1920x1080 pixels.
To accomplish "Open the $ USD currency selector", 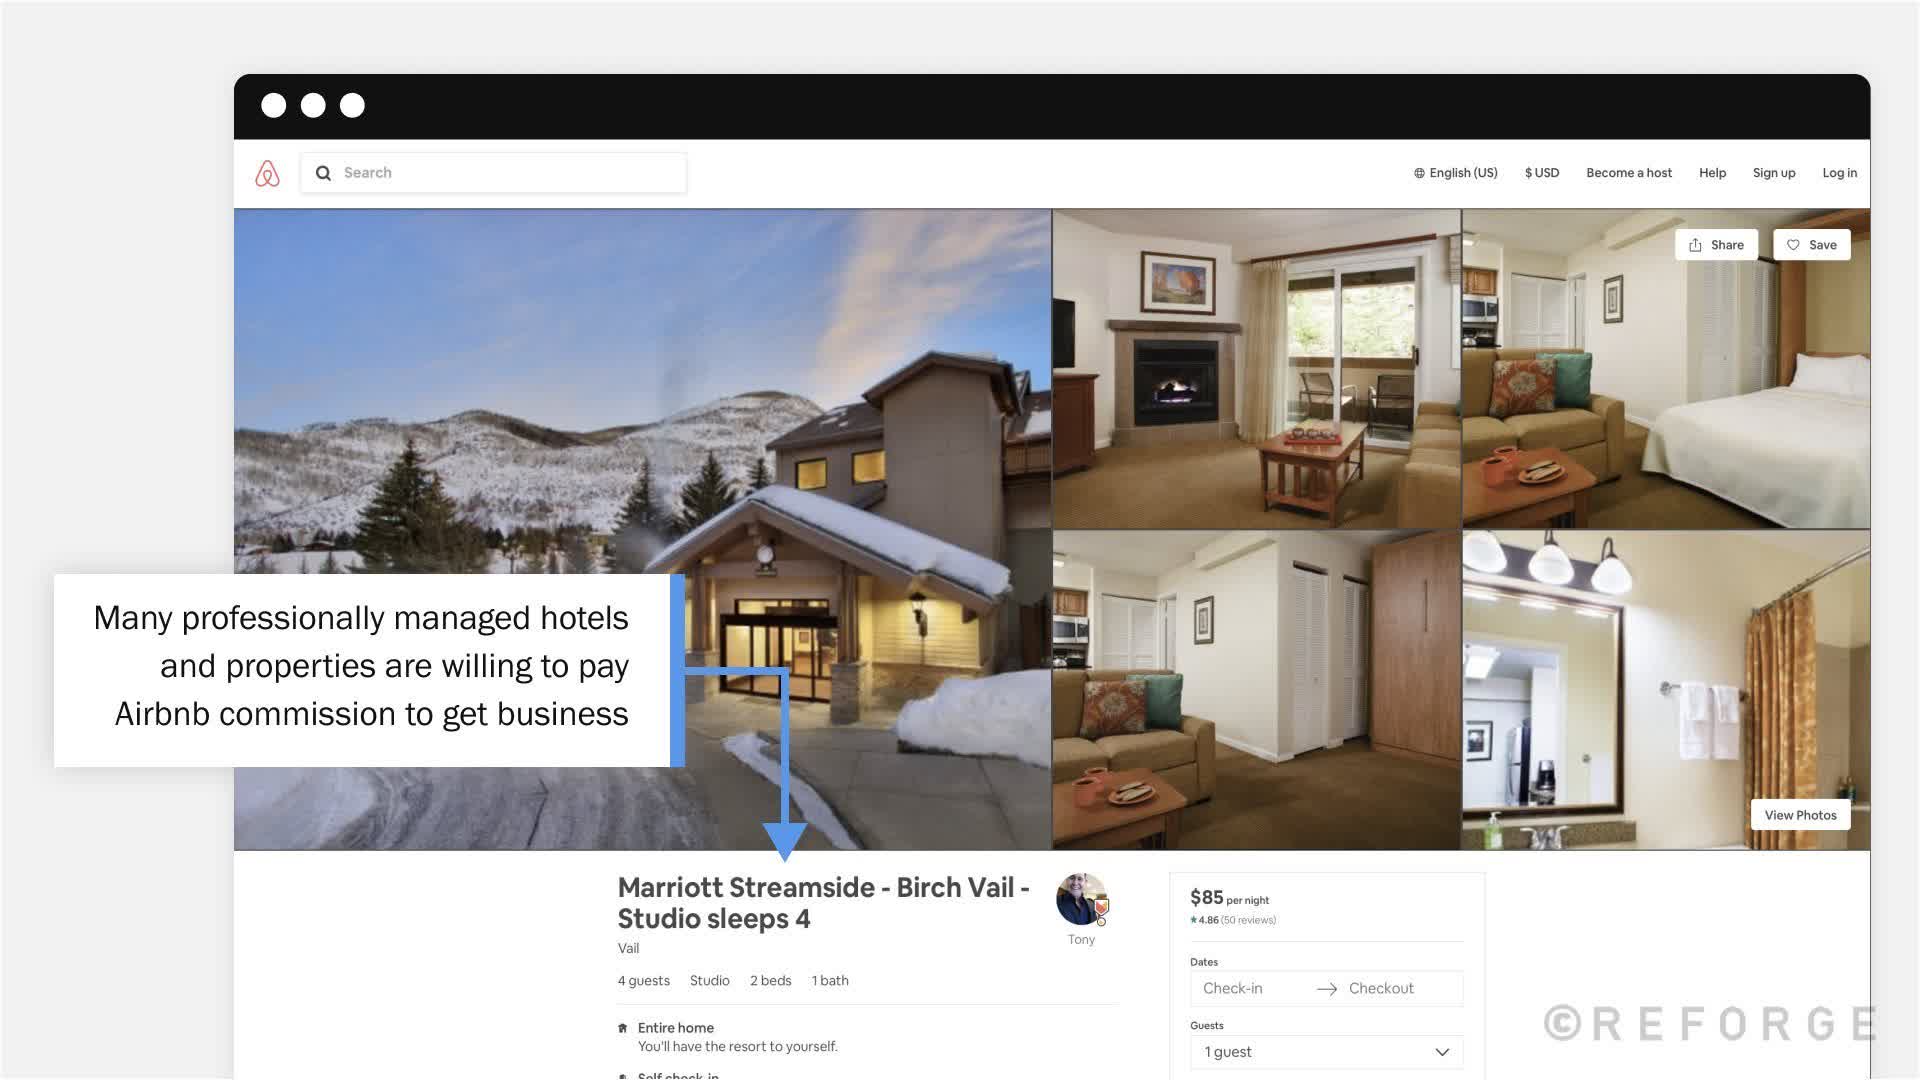I will [1541, 173].
